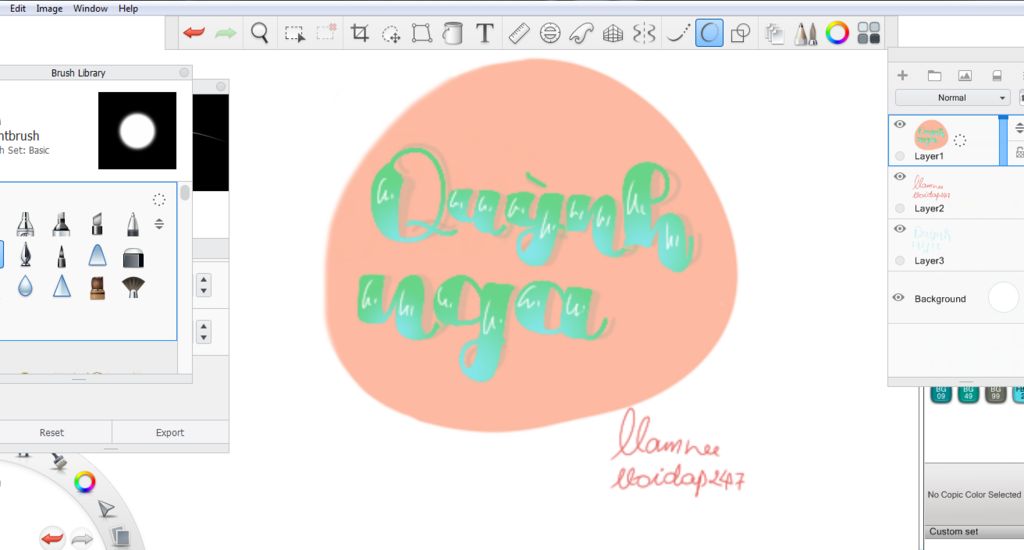Click the Clear Layer eraser icon
Image resolution: width=1024 pixels, height=550 pixels.
pos(997,76)
